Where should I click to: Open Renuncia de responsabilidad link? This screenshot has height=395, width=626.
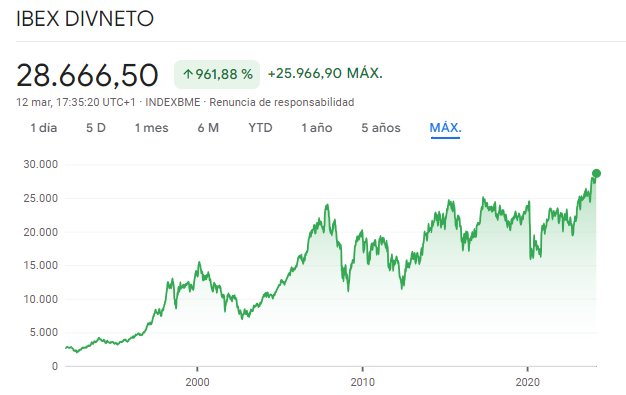click(282, 102)
